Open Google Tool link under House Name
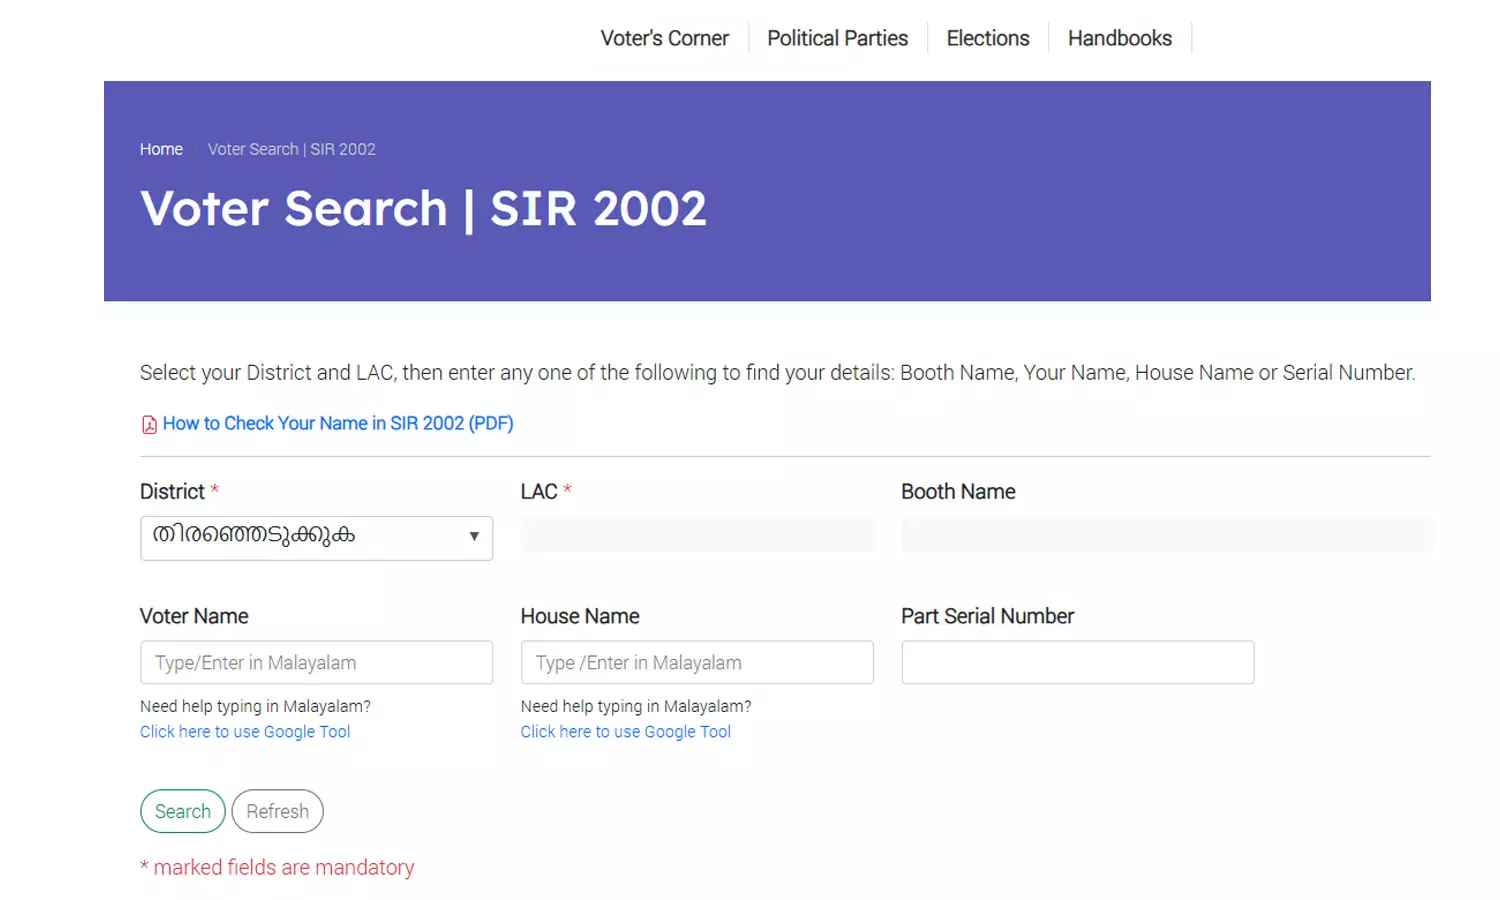This screenshot has width=1500, height=900. click(625, 732)
